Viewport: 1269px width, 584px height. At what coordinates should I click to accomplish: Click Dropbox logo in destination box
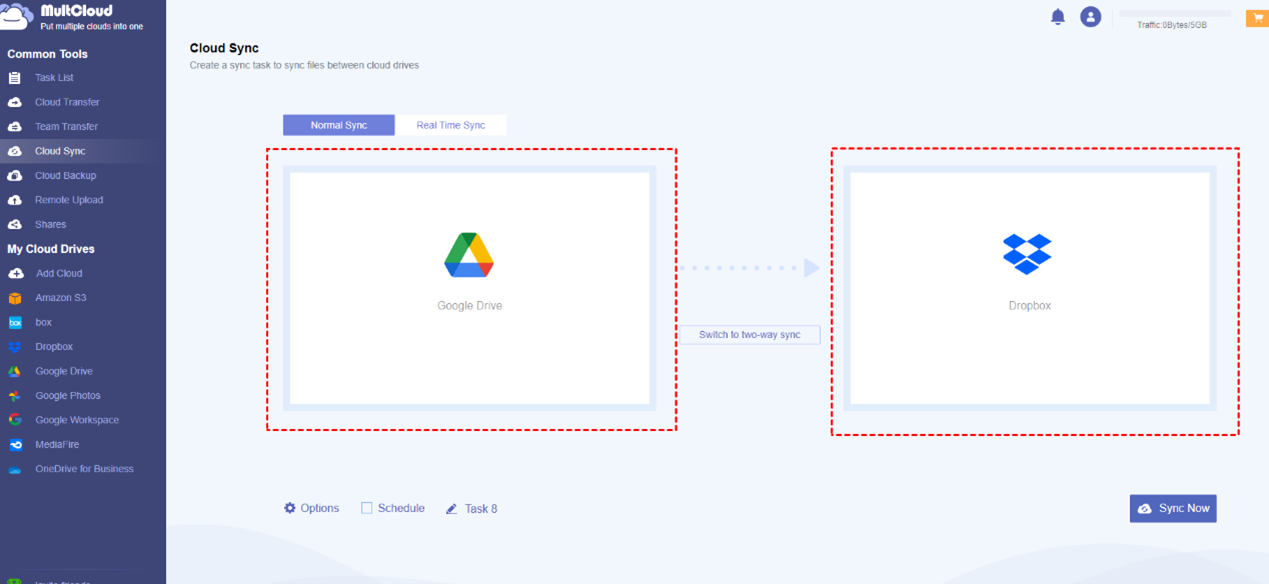[1028, 254]
